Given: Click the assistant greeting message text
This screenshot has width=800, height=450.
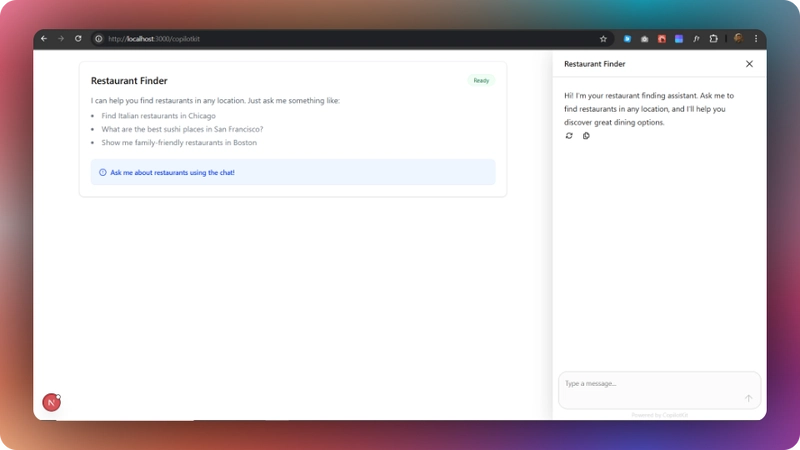Looking at the screenshot, I should click(649, 109).
